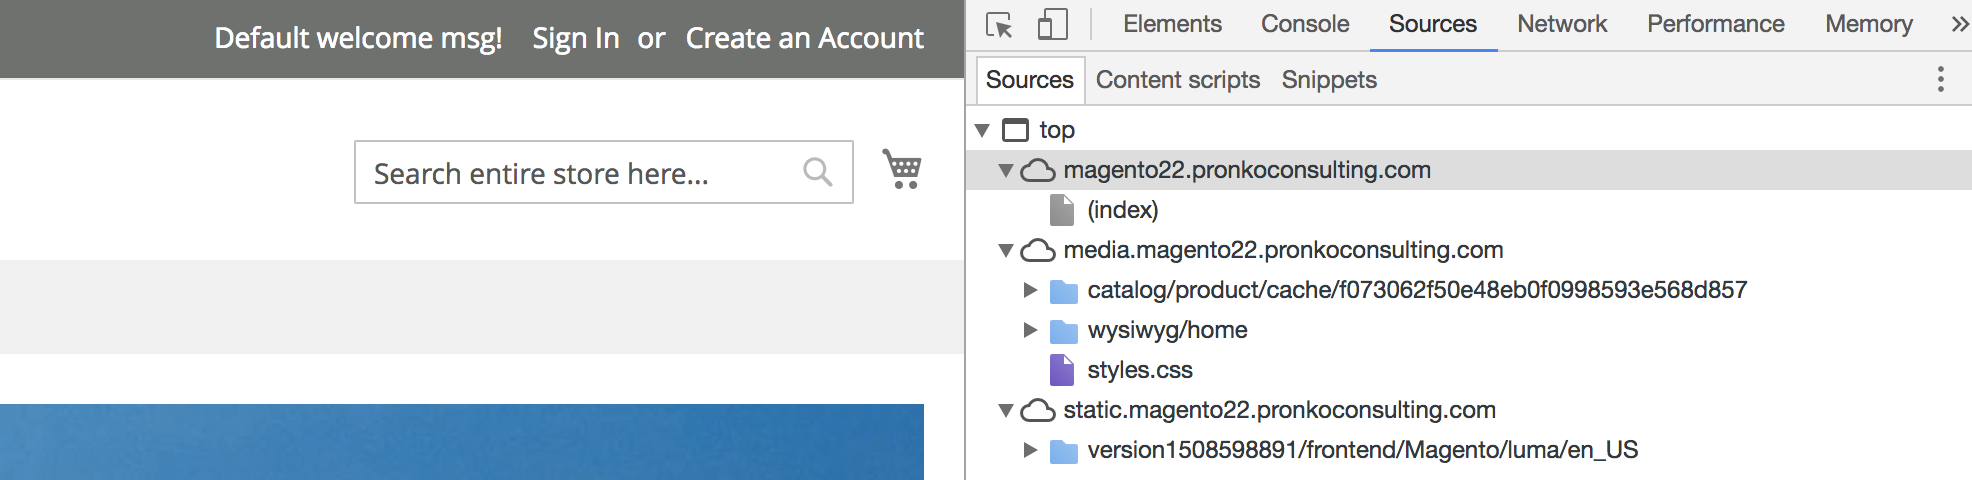Collapse the magento22.pronkoconsulting.com domain

1006,170
